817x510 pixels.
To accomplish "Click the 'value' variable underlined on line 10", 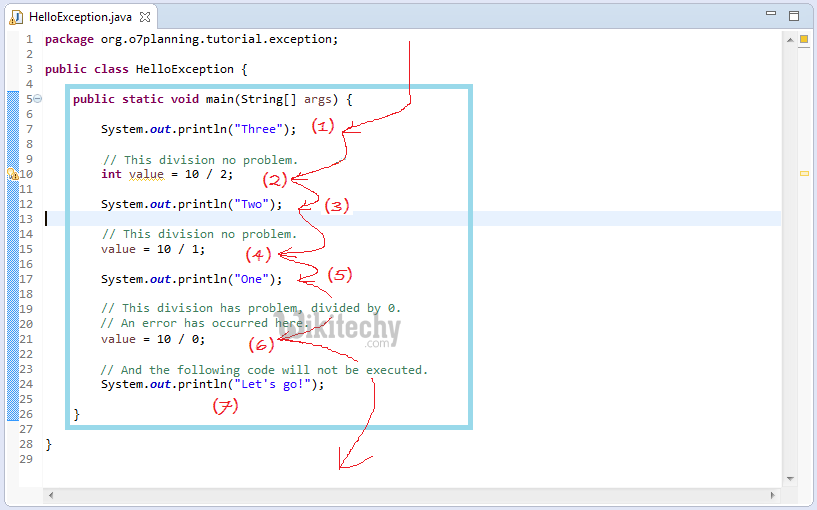I will click(x=146, y=174).
